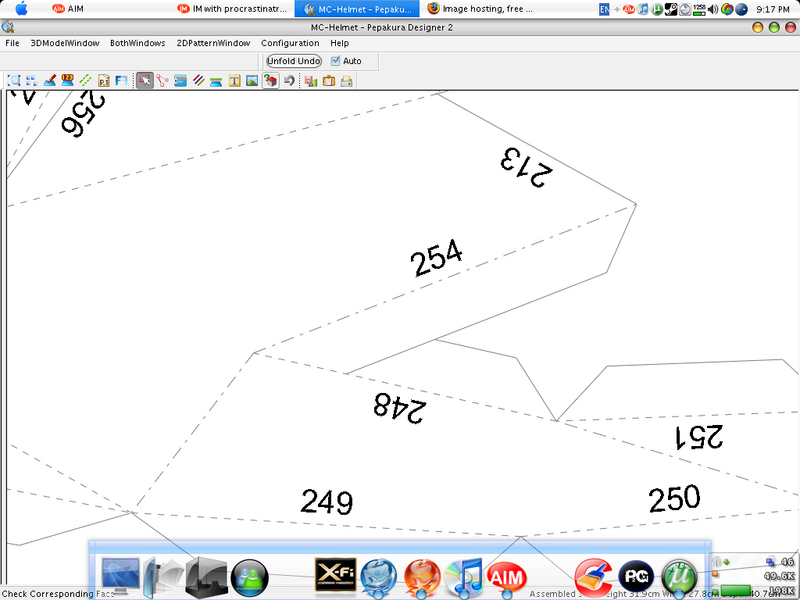This screenshot has height=600, width=800.
Task: Open the monitor computer icon in dock
Action: (x=120, y=577)
